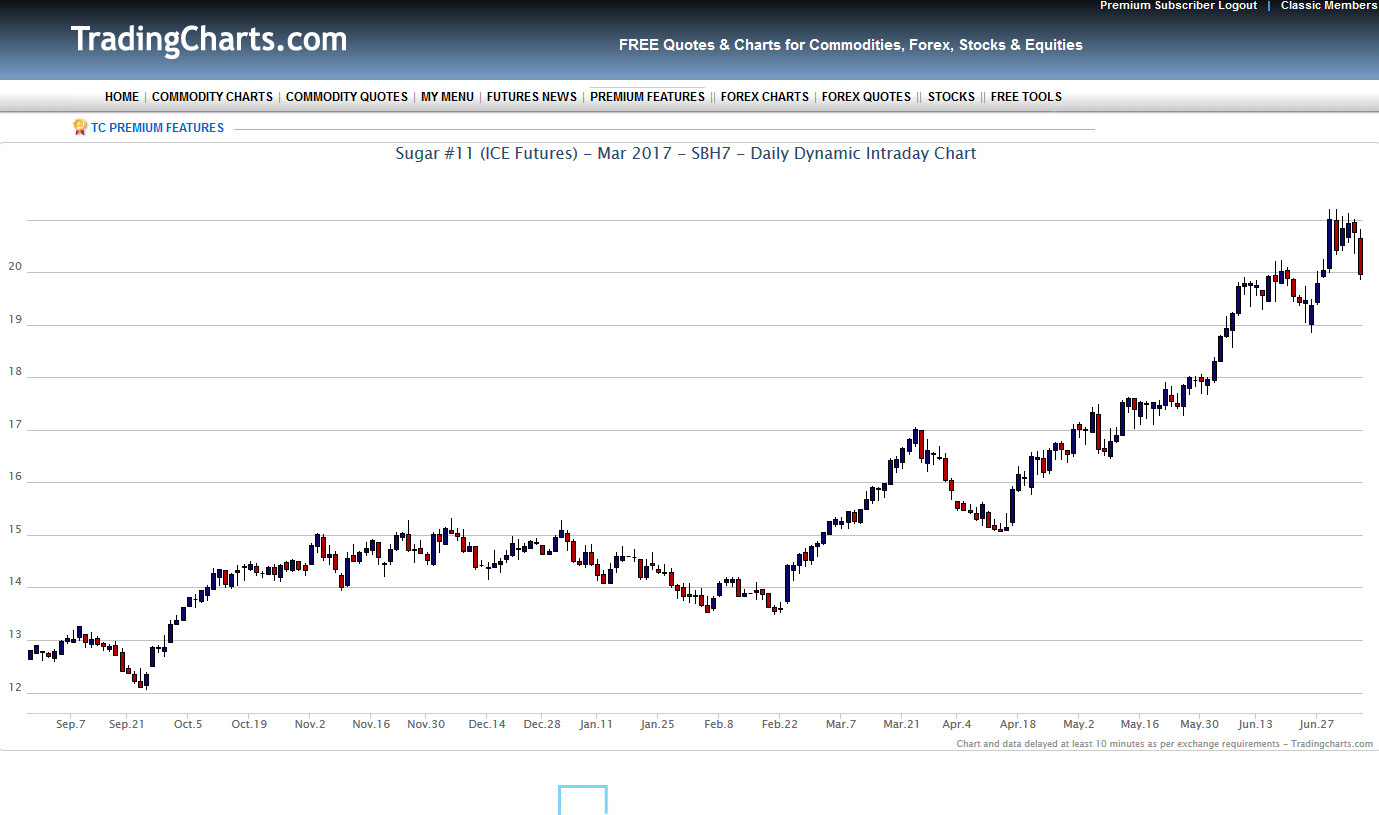Click the TradingCharts.com logo
Screen dimensions: 1379x815
click(209, 40)
